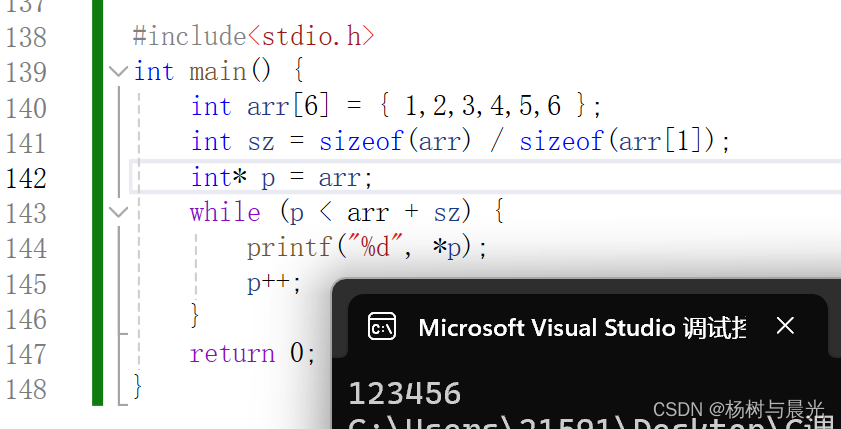This screenshot has height=429, width=841.
Task: Click the #include<stdio.h> line
Action: 253,36
